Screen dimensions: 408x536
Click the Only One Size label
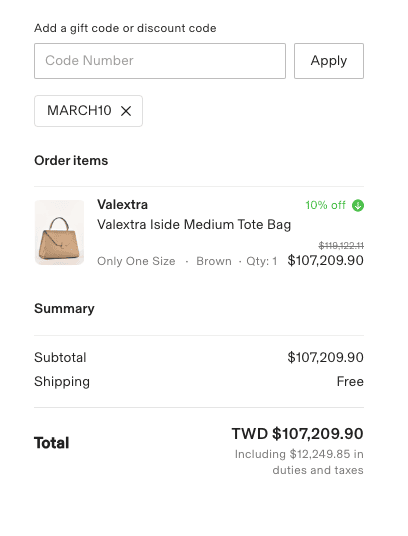coord(136,261)
